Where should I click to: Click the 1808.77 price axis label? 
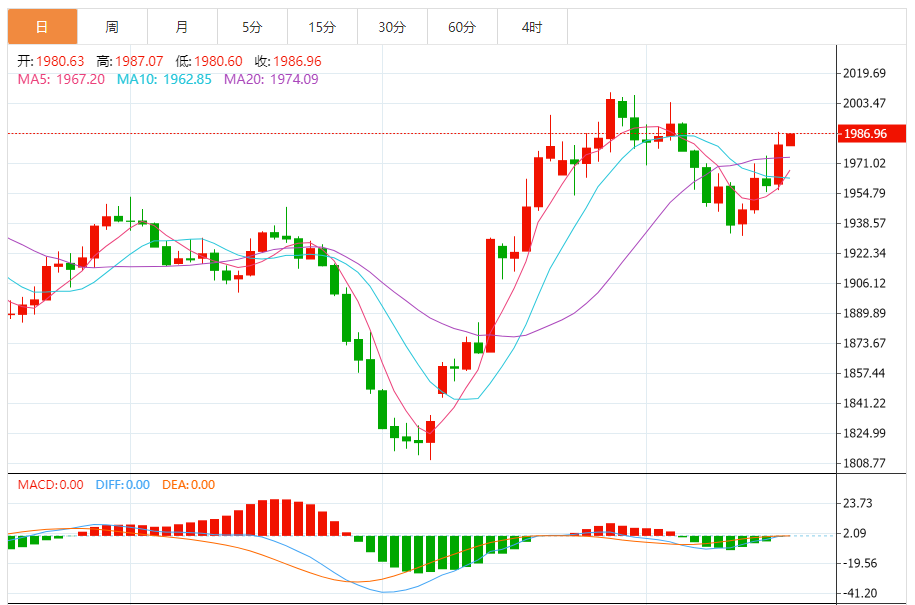coord(864,463)
